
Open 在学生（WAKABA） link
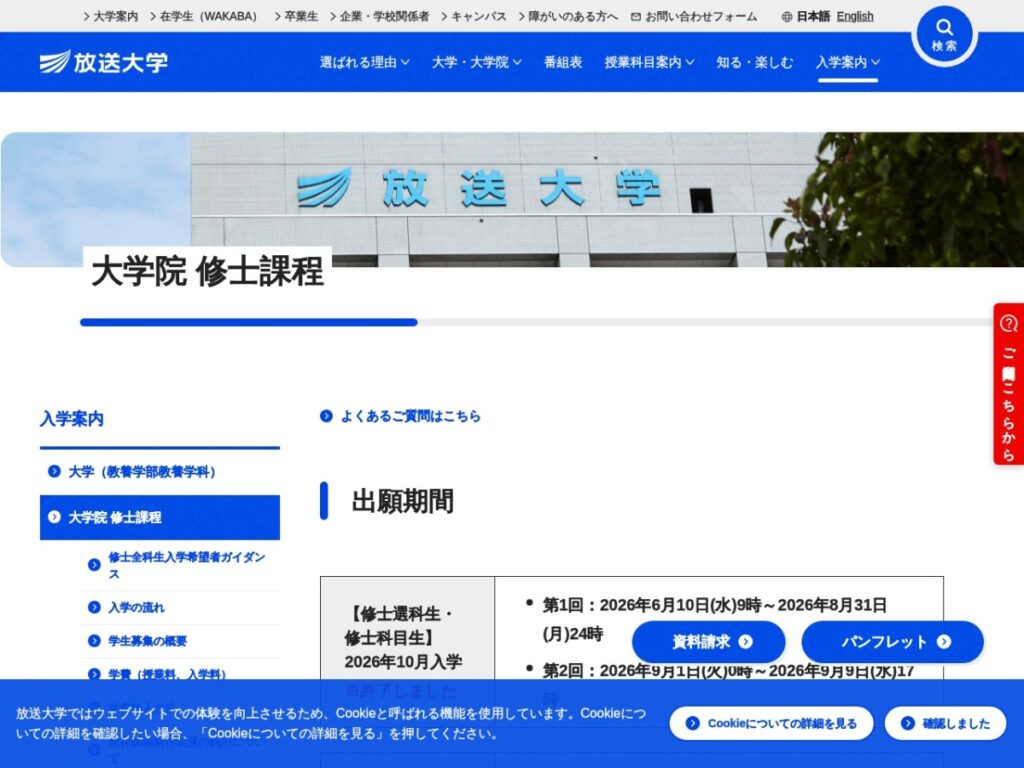[204, 17]
